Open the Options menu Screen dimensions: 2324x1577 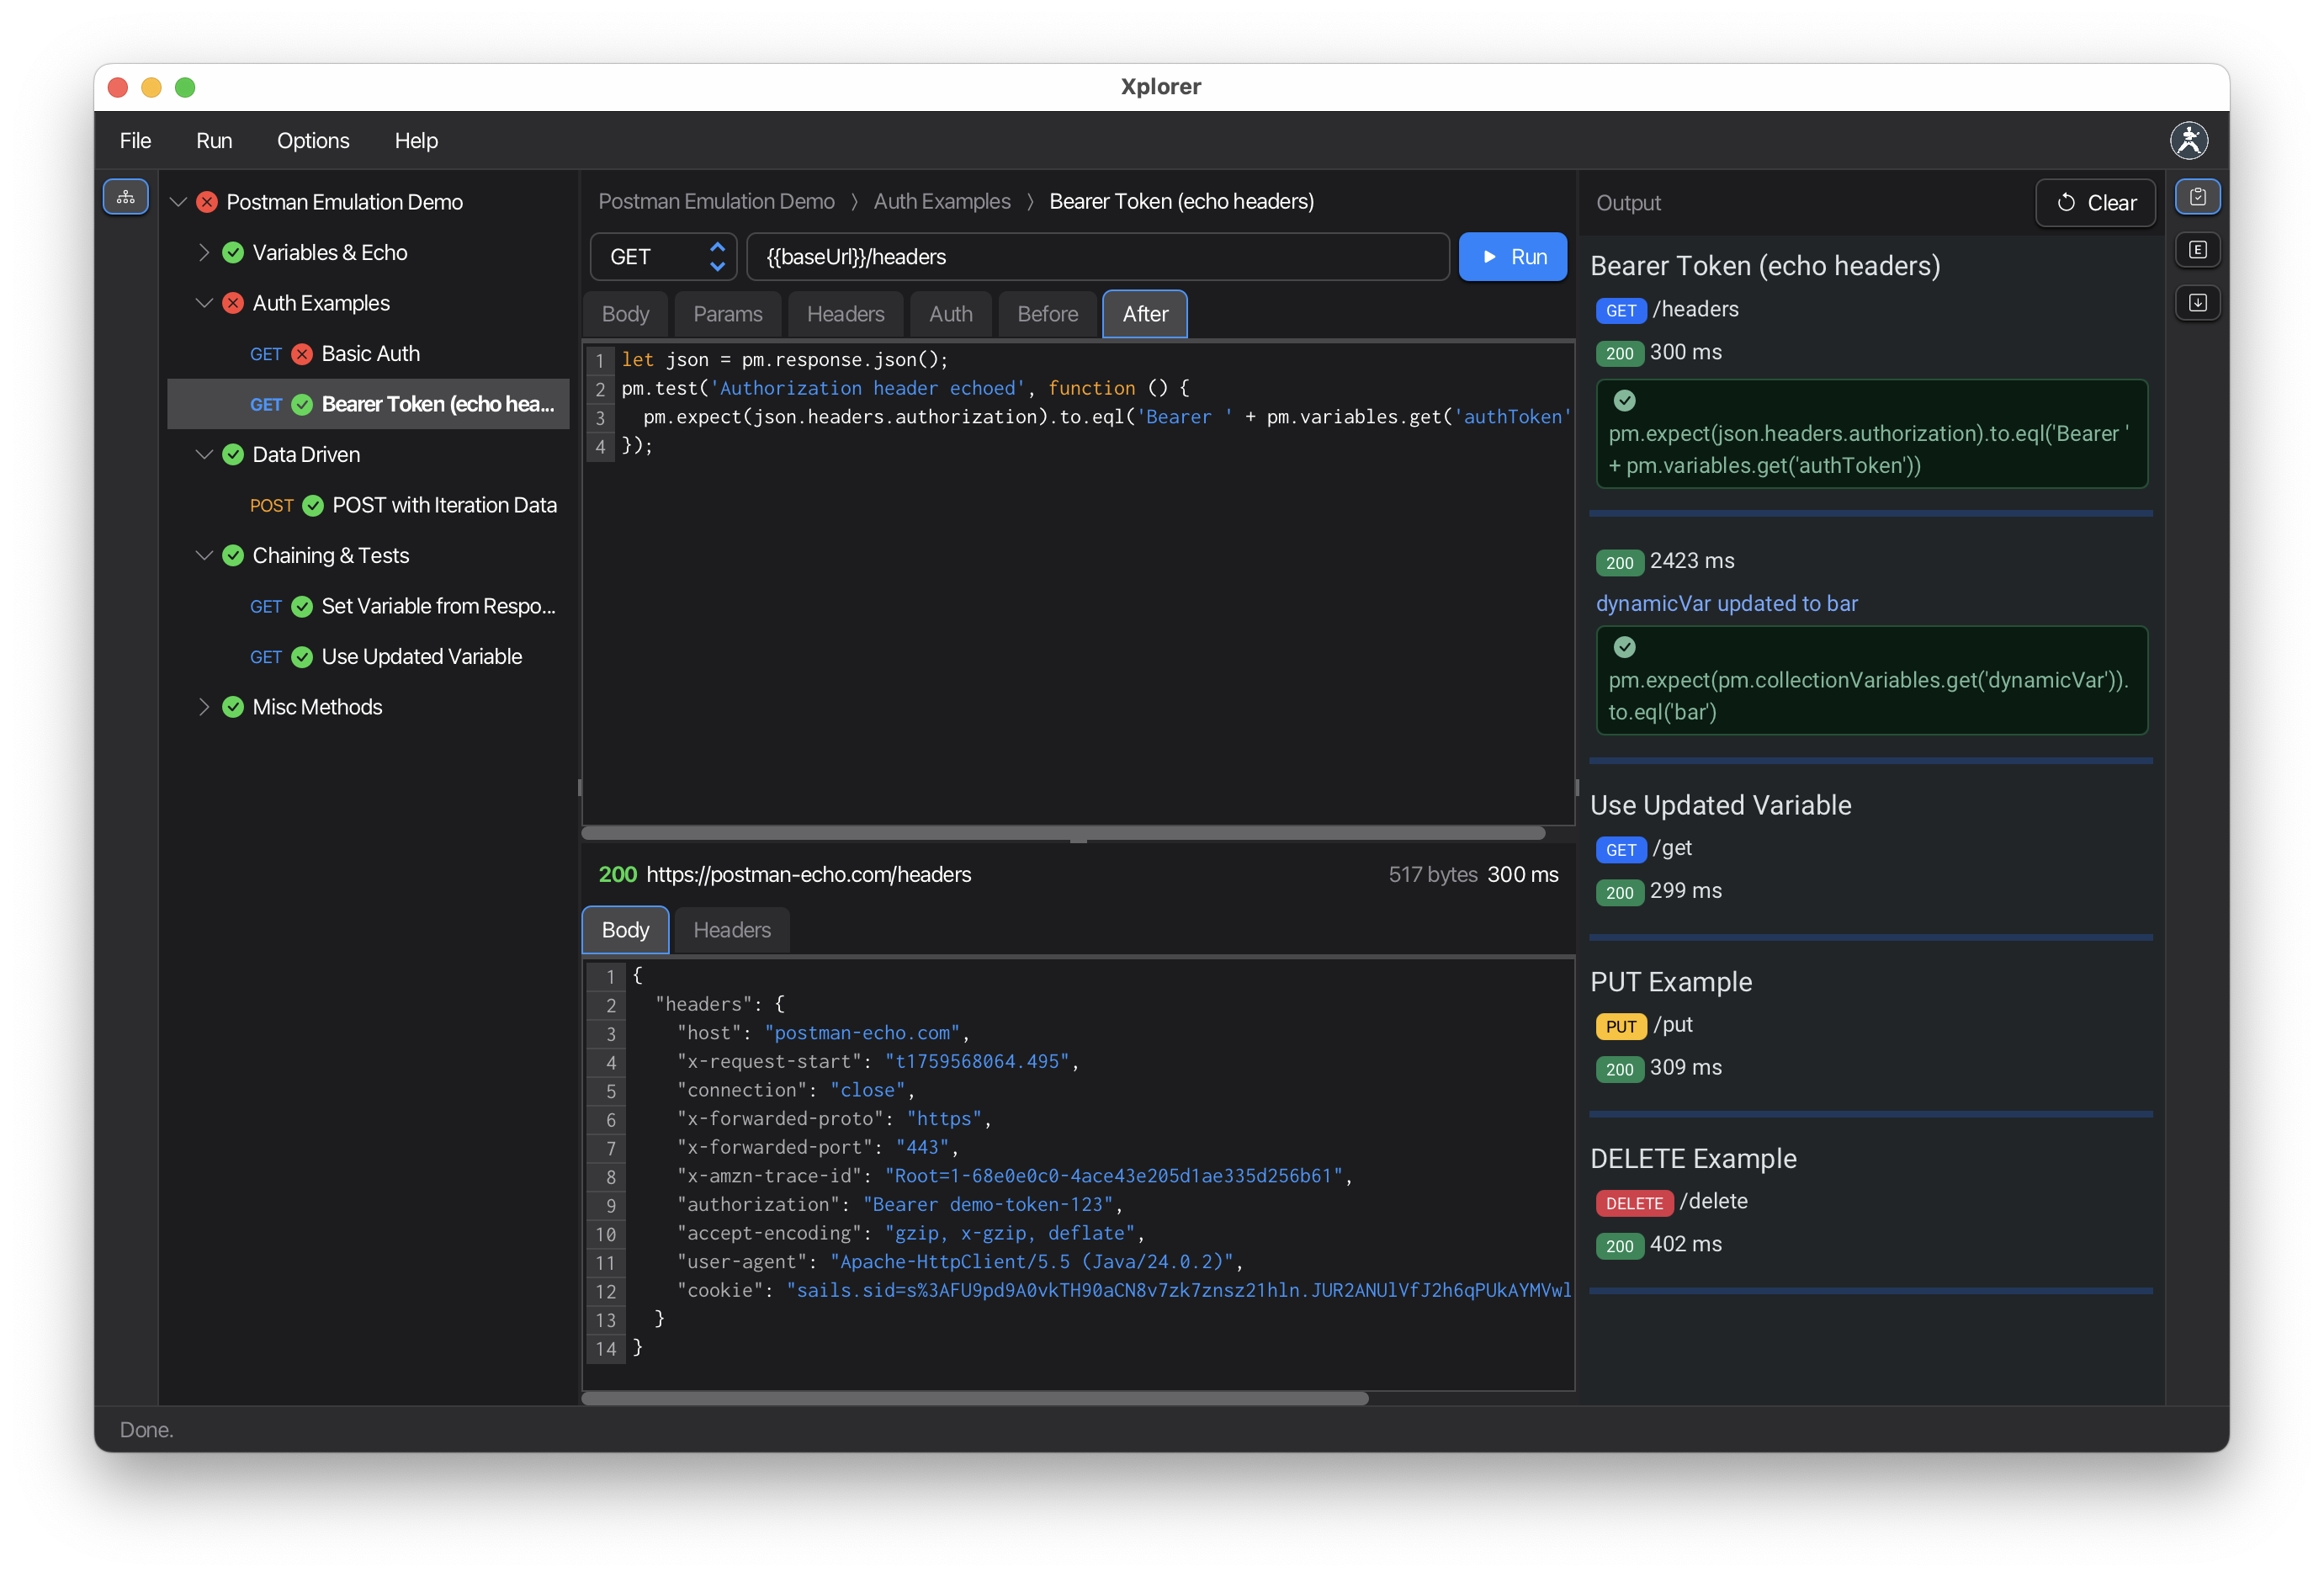tap(314, 140)
